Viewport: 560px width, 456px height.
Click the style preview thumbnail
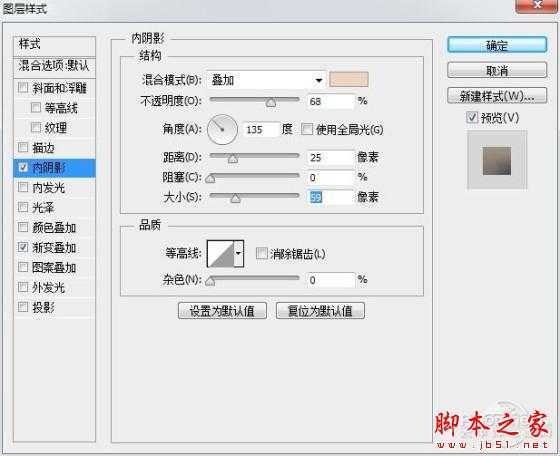[497, 160]
